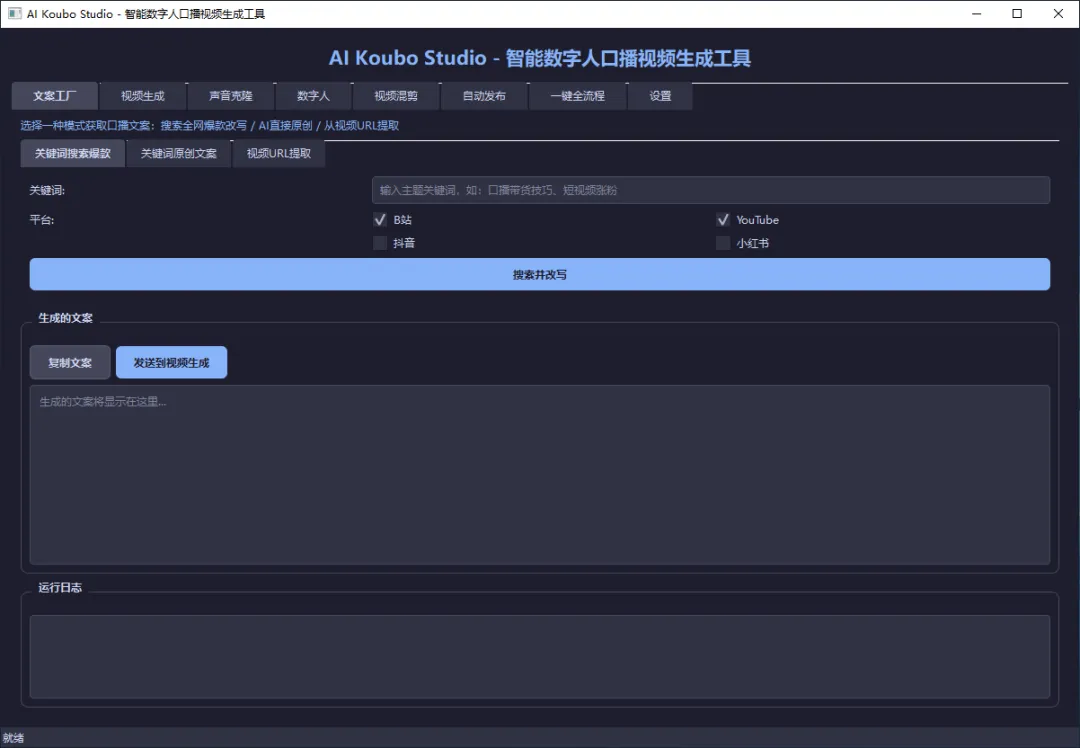Click the 平台: label

point(41,220)
